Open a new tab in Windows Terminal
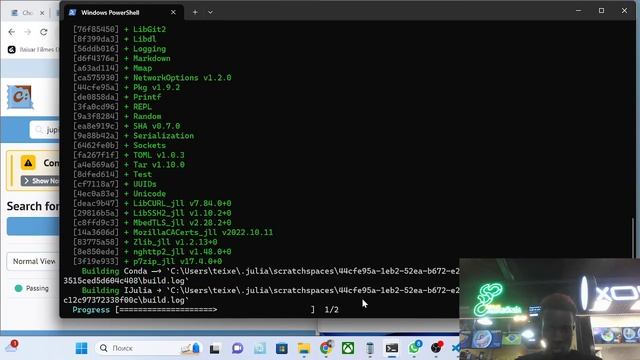 pos(195,12)
